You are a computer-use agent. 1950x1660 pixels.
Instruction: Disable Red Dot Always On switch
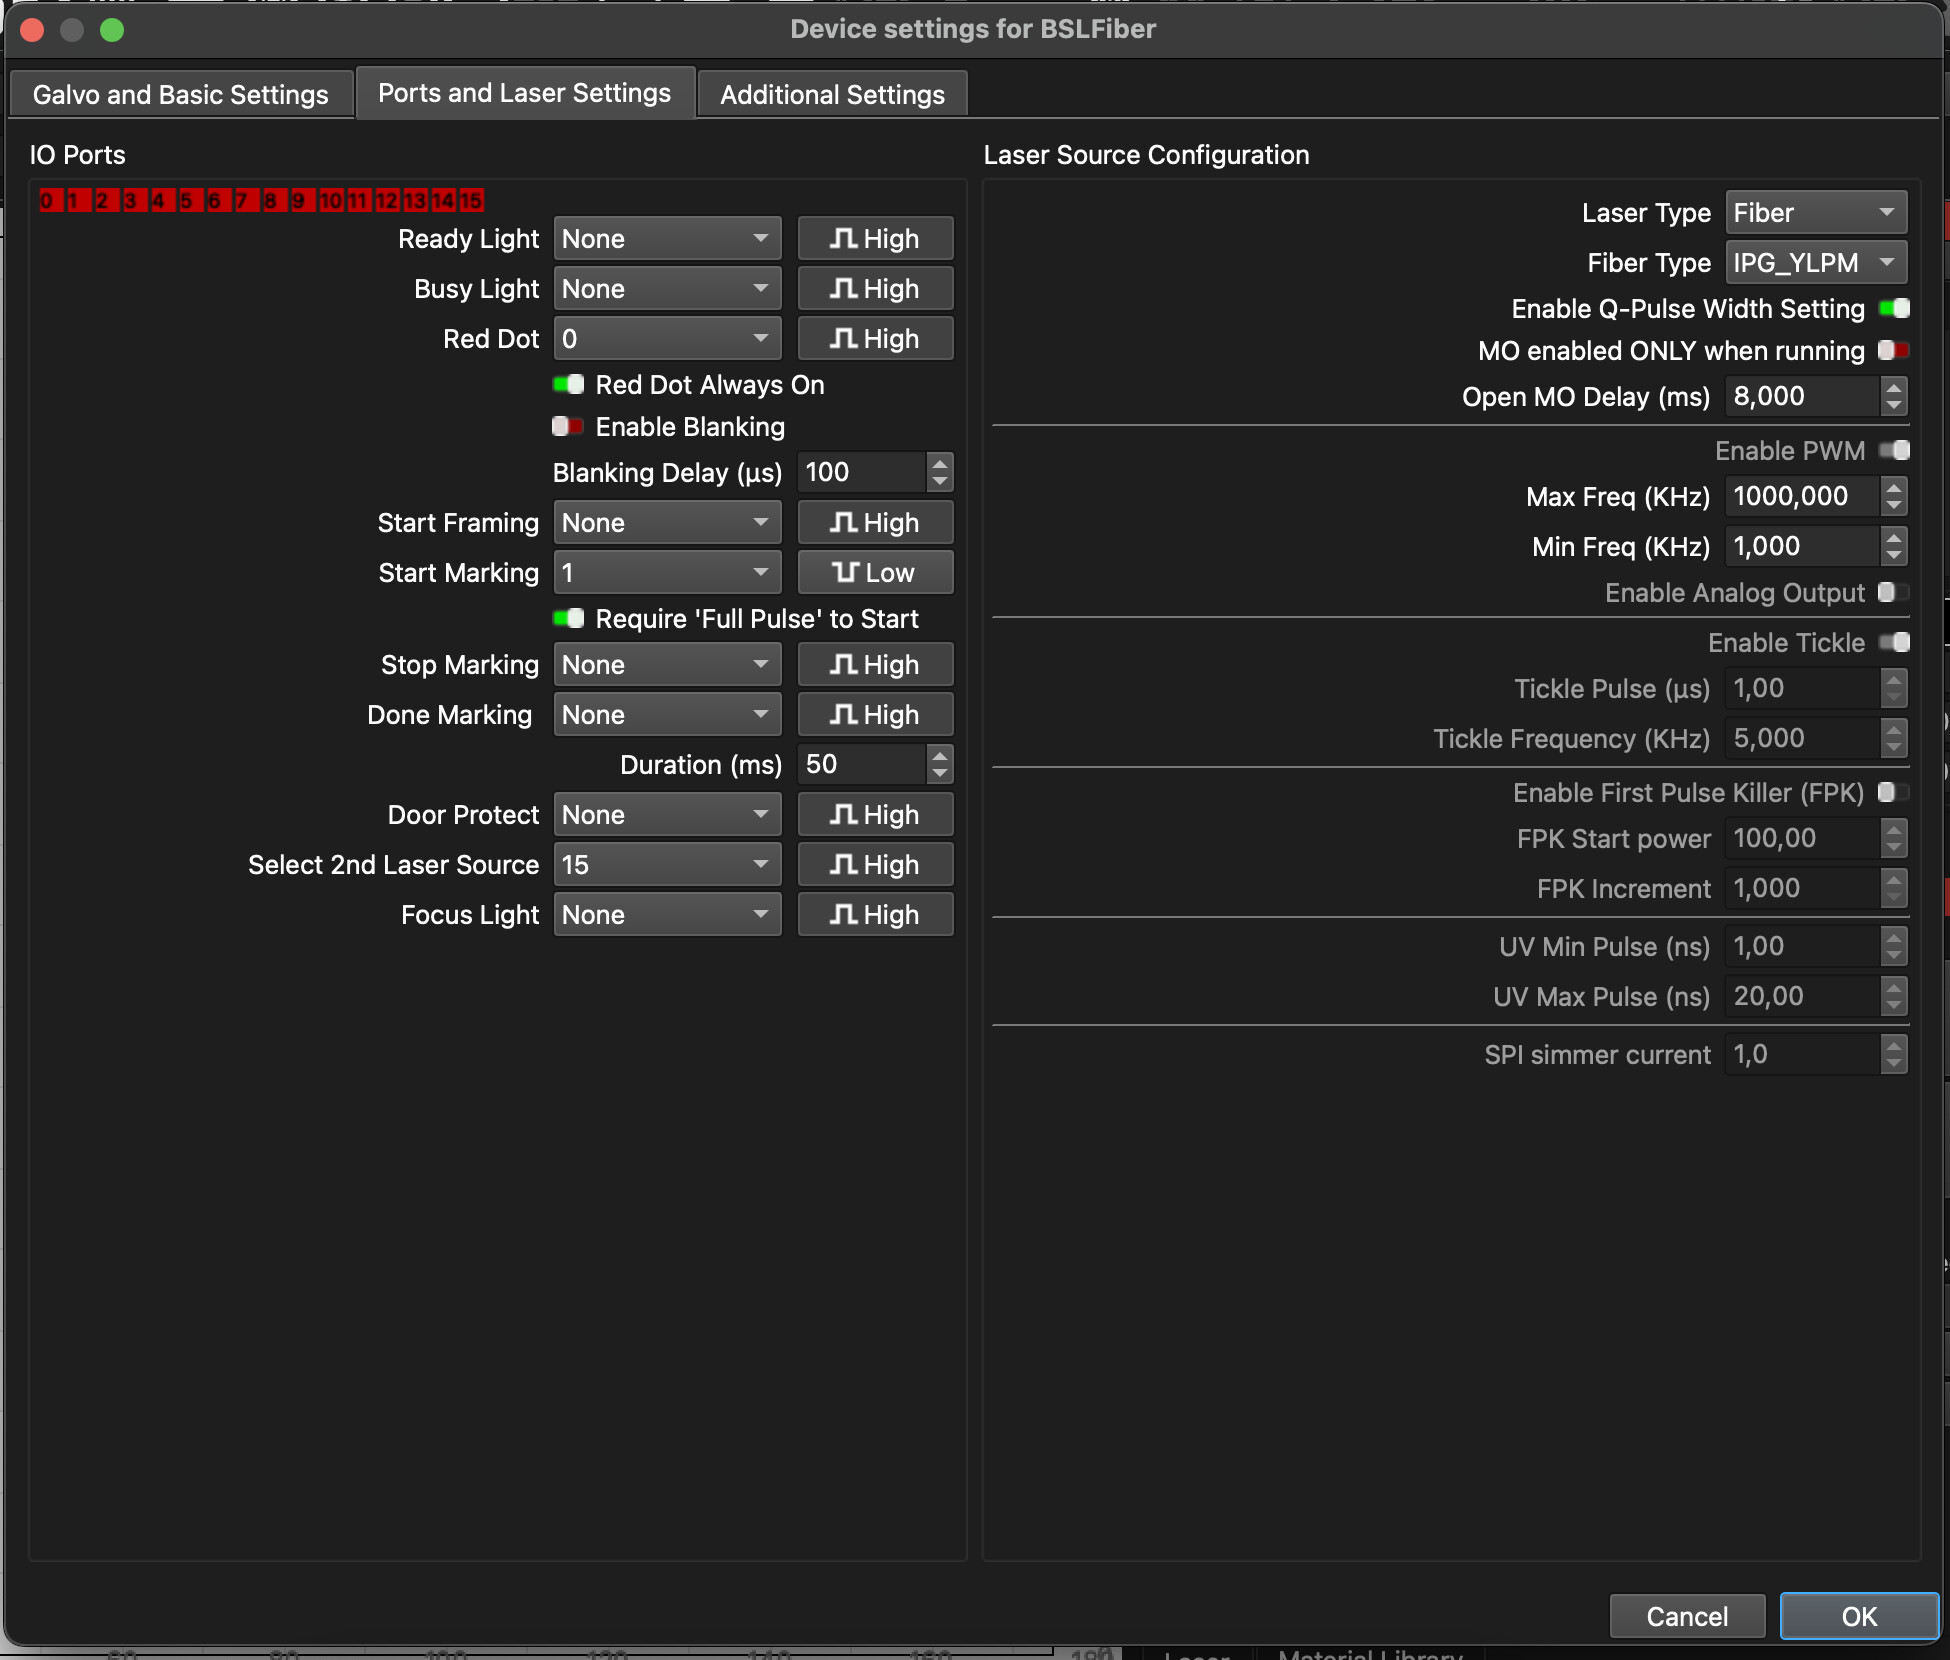[x=569, y=385]
